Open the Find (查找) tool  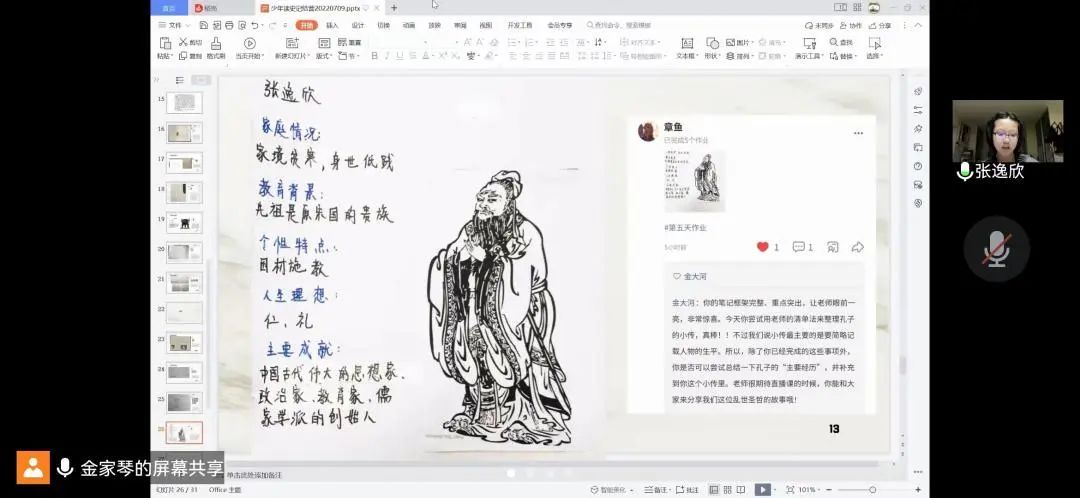pos(840,43)
